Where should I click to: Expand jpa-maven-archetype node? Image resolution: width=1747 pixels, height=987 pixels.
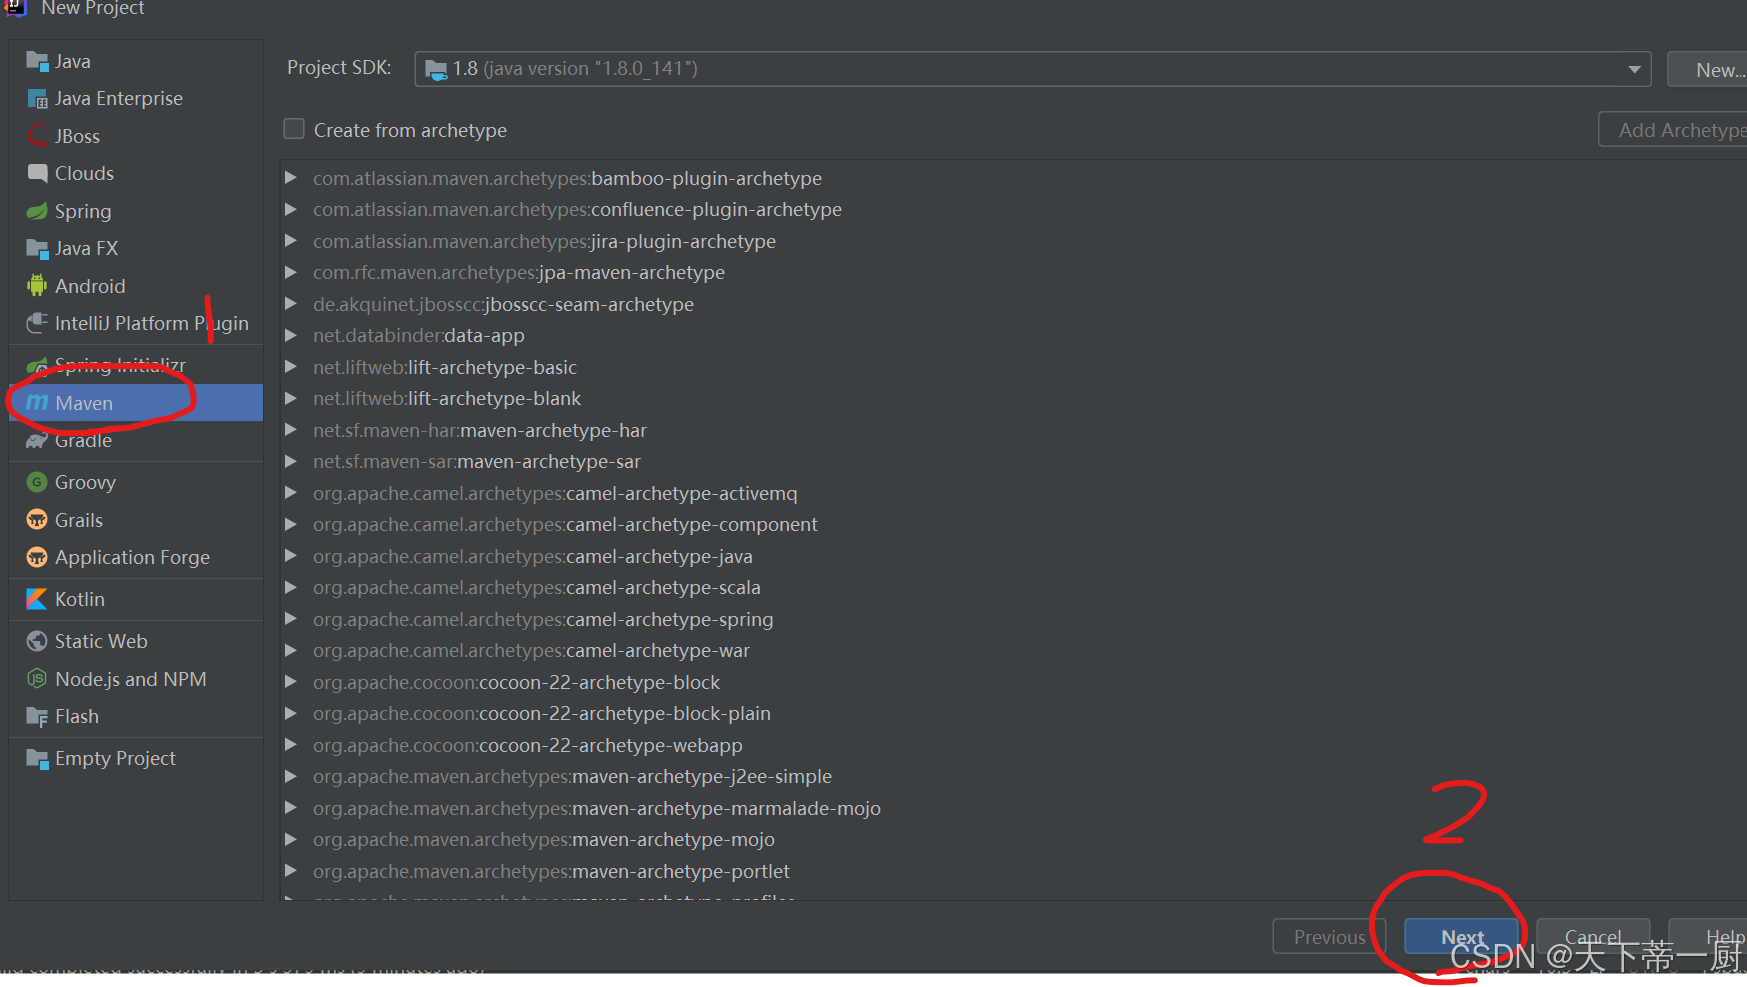pos(291,272)
